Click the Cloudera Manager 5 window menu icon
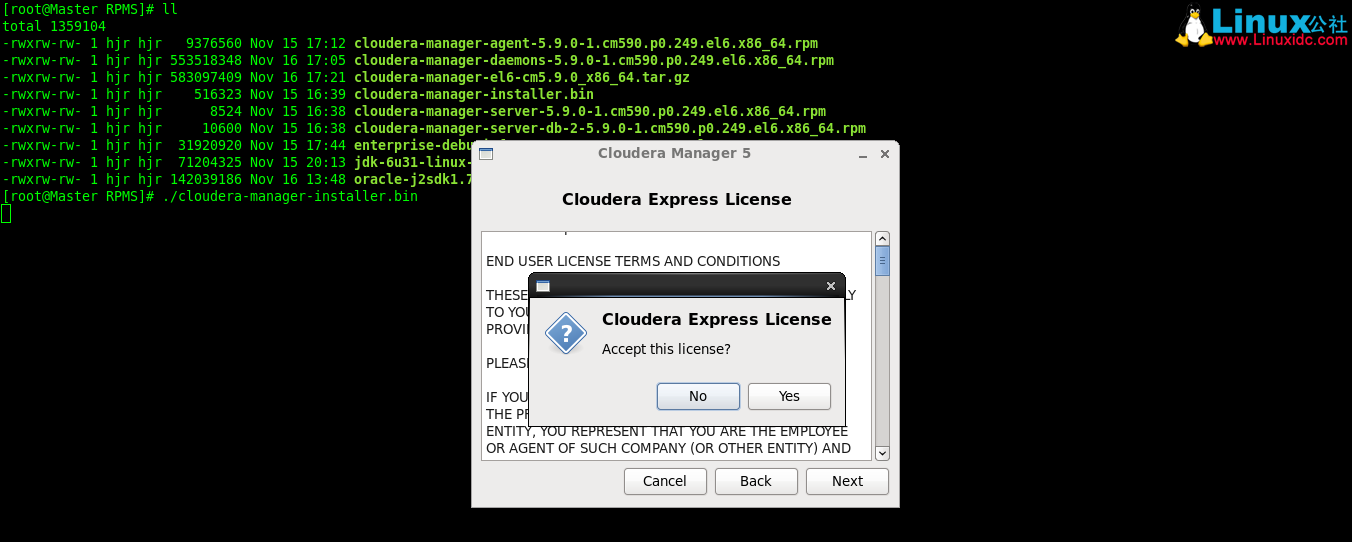 (x=486, y=154)
